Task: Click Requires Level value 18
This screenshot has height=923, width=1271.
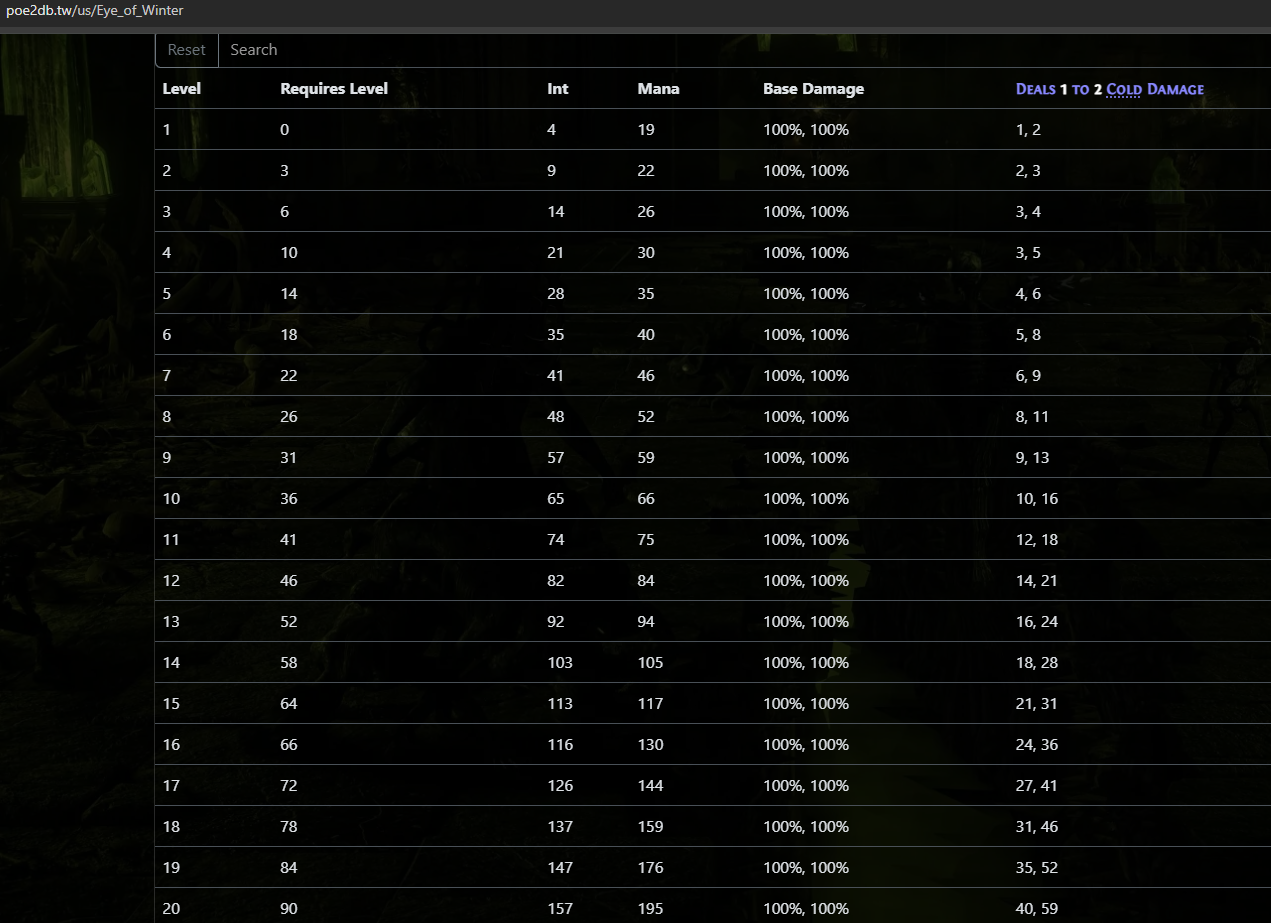Action: 289,335
